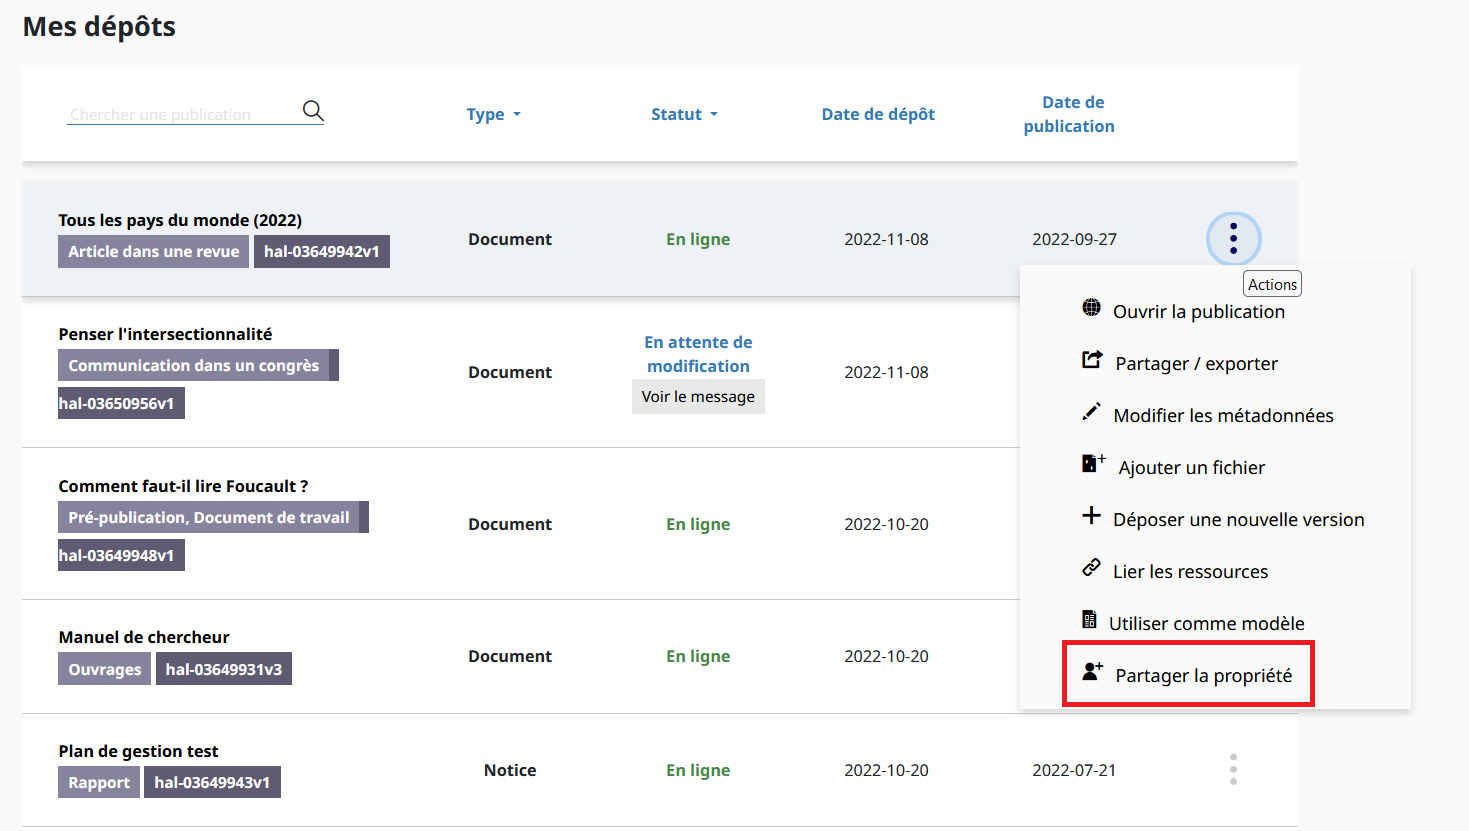The image size is (1469, 831).
Task: Choose Utiliser comme modèle
Action: tap(1207, 624)
